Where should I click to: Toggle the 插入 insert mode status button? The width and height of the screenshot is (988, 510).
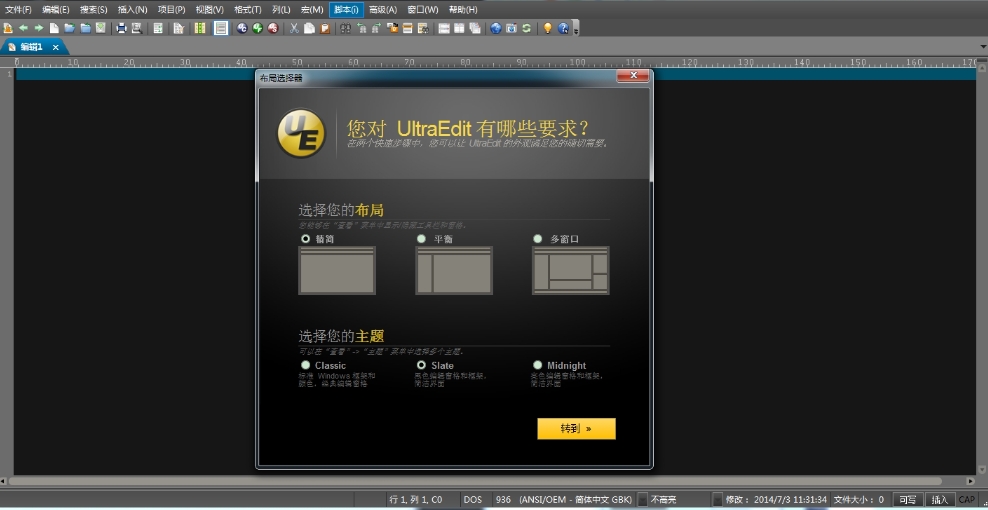click(x=939, y=499)
